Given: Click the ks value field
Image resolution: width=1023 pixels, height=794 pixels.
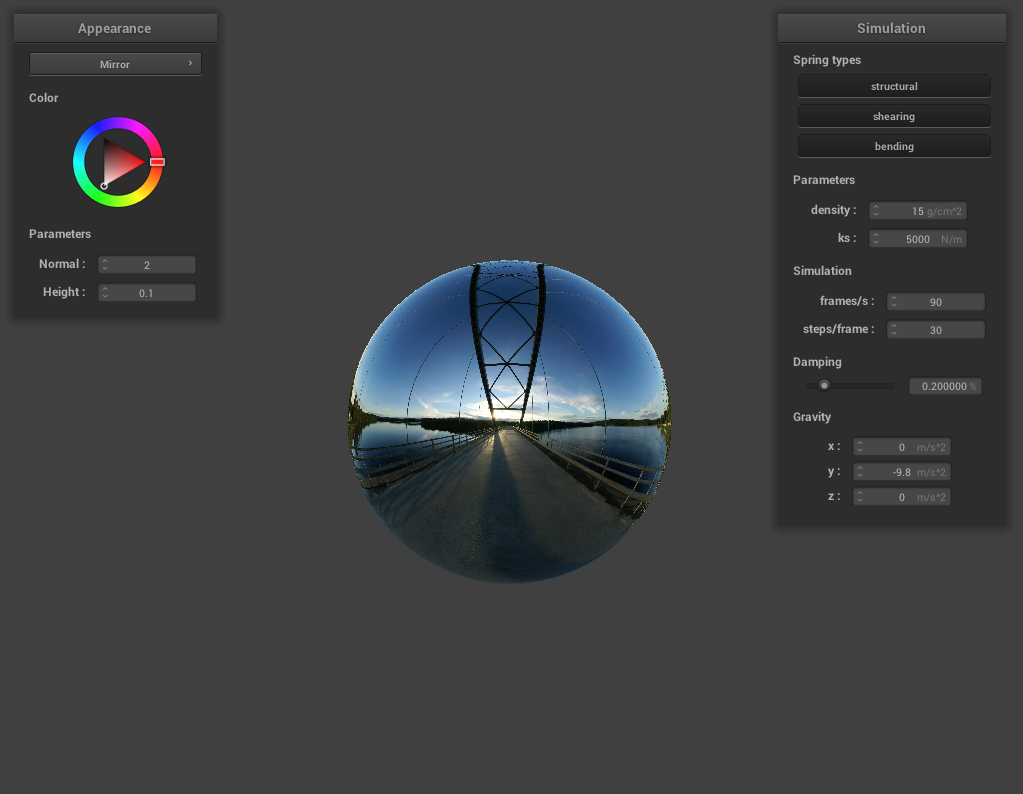Looking at the screenshot, I should (917, 239).
